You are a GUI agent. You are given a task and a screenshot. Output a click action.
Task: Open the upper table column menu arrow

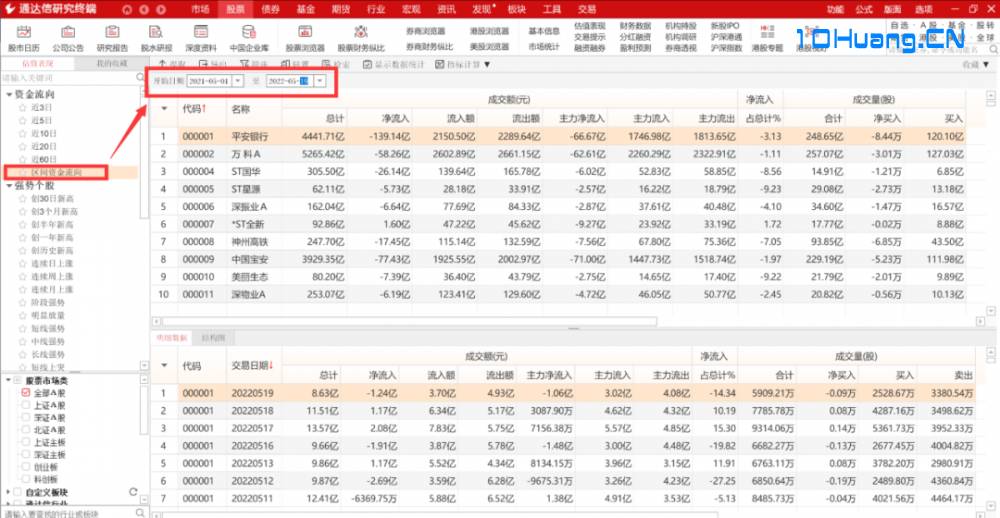point(165,108)
